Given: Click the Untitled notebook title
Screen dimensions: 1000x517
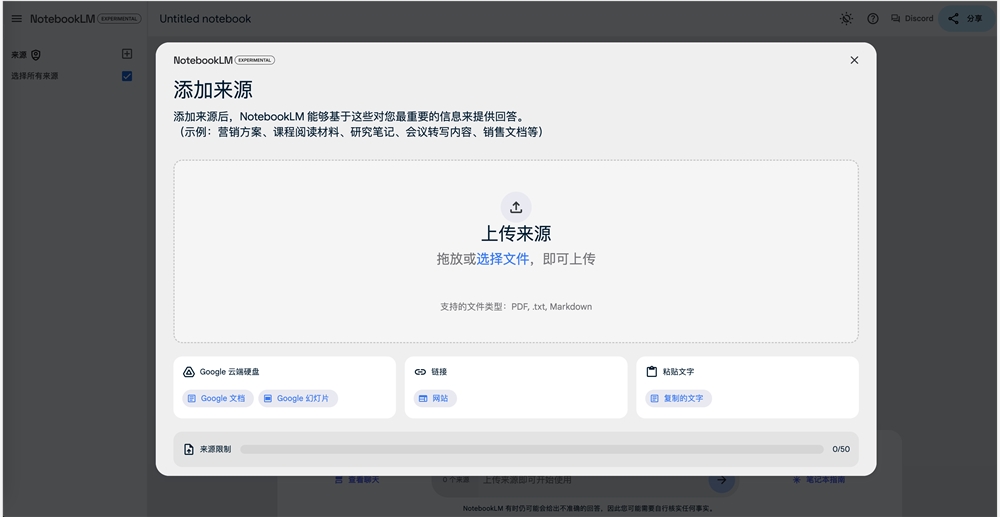Looking at the screenshot, I should [x=205, y=18].
